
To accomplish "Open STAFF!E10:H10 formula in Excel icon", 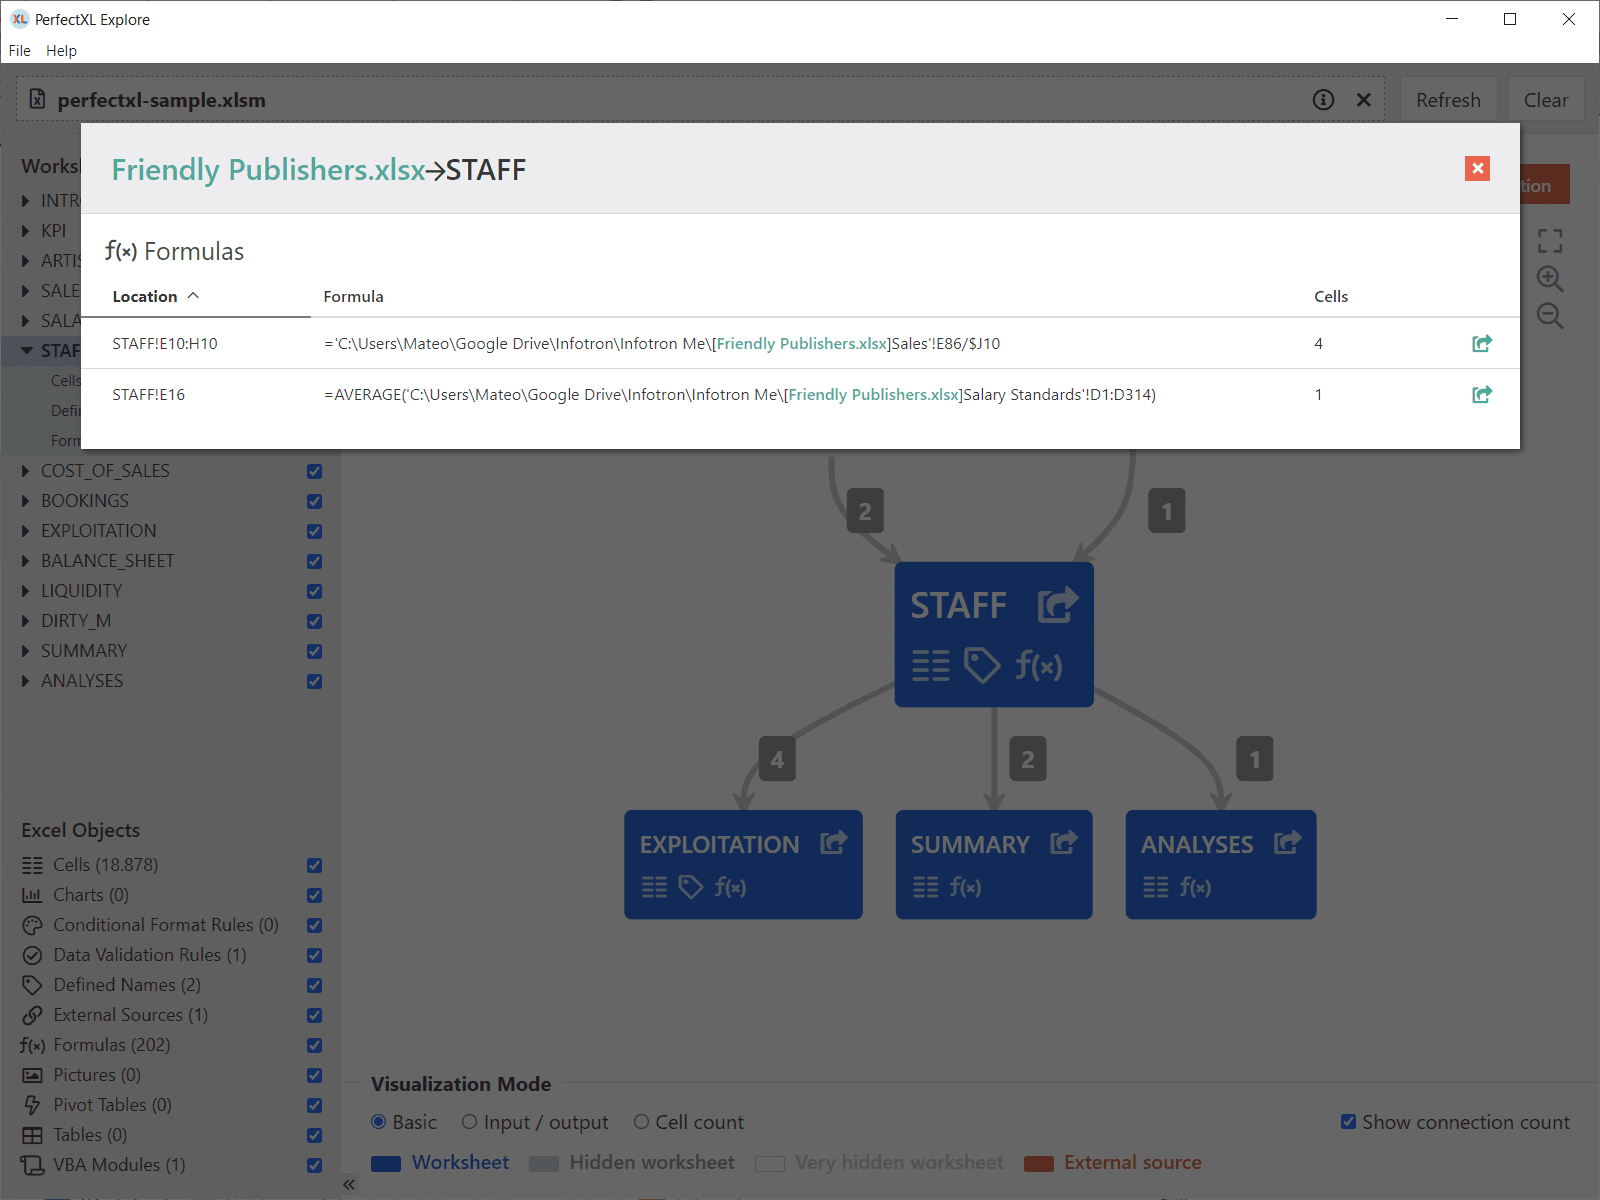I will [1481, 344].
